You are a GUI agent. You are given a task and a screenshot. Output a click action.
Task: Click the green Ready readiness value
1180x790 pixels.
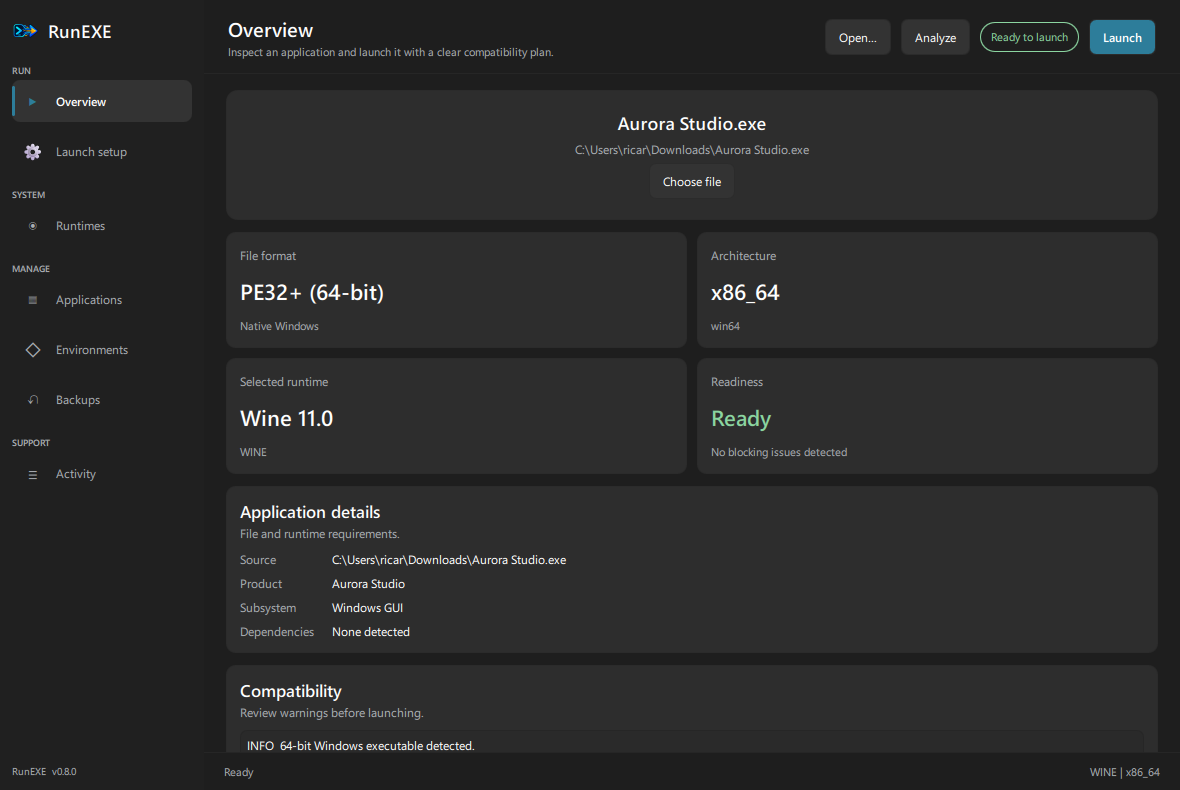coord(741,418)
